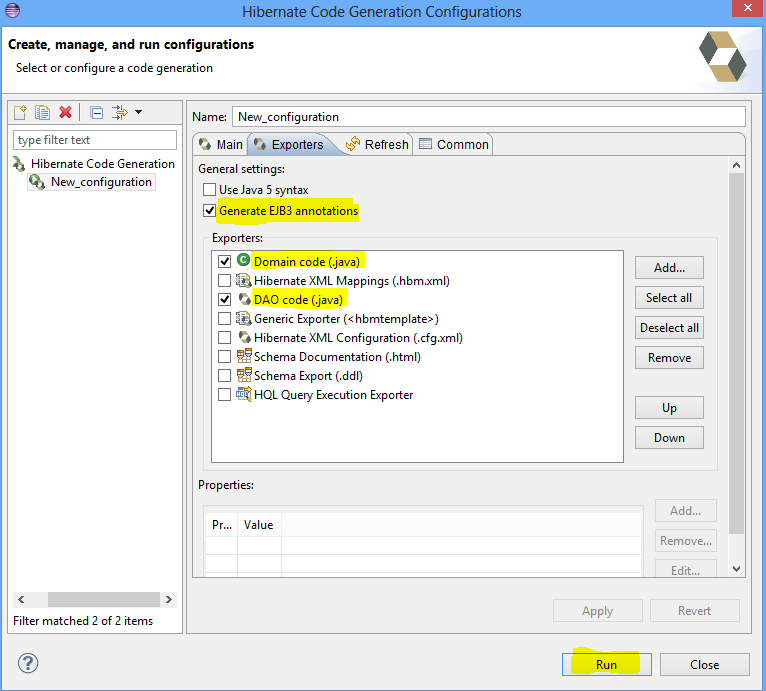Switch to the Main tab
Viewport: 766px width, 691px height.
(221, 145)
